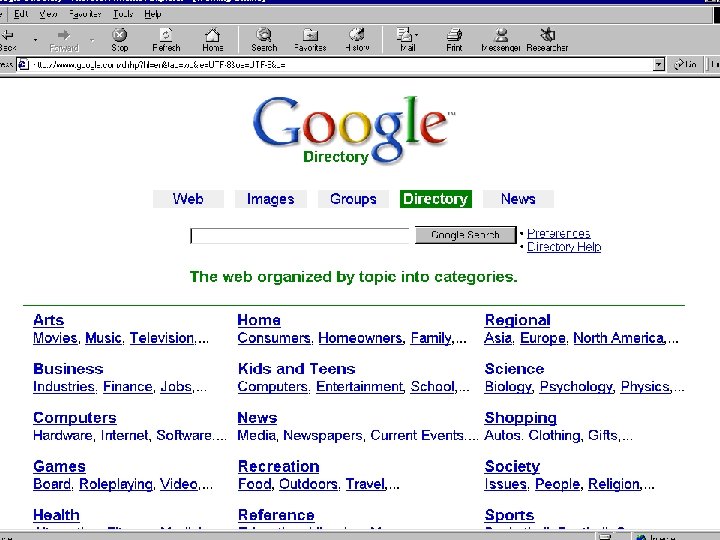Open the Television subcategory link

[162, 338]
